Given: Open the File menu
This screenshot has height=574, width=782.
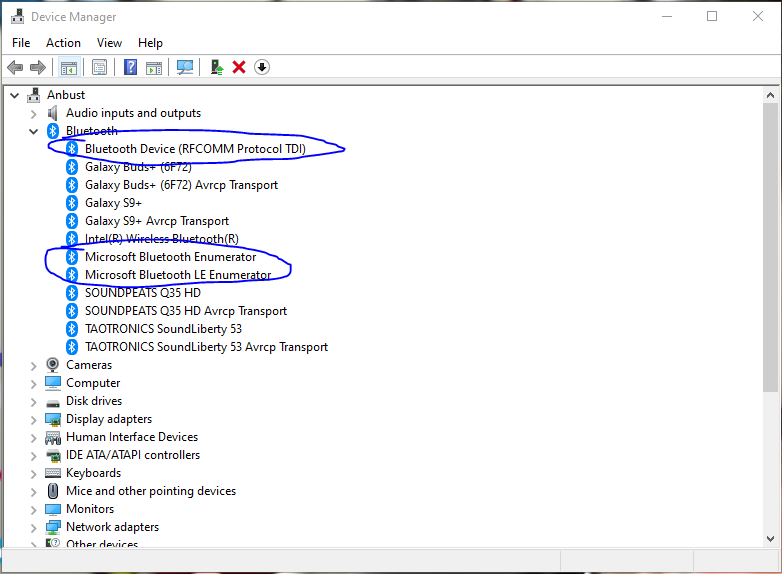Looking at the screenshot, I should [x=21, y=43].
